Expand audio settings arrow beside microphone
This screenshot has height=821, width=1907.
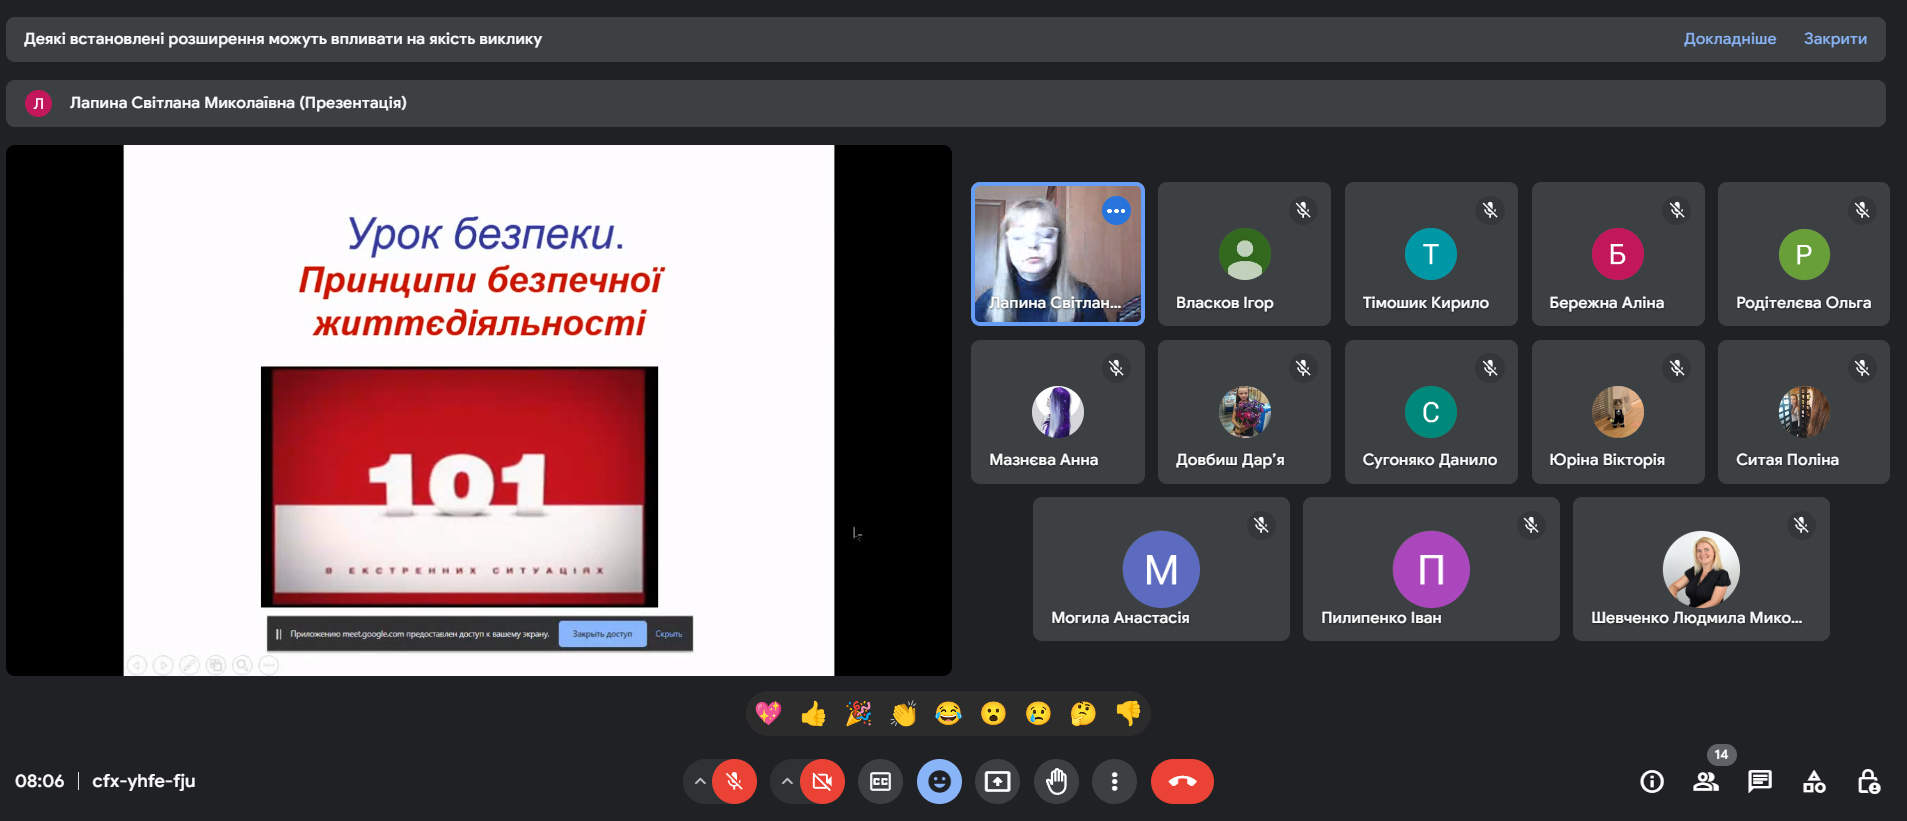[x=700, y=782]
